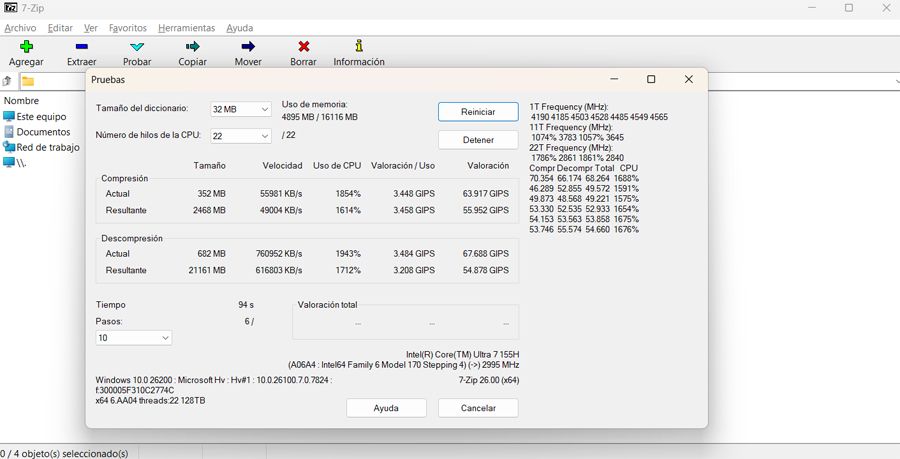Click the 21161 MB size value
900x459 pixels.
click(x=207, y=270)
